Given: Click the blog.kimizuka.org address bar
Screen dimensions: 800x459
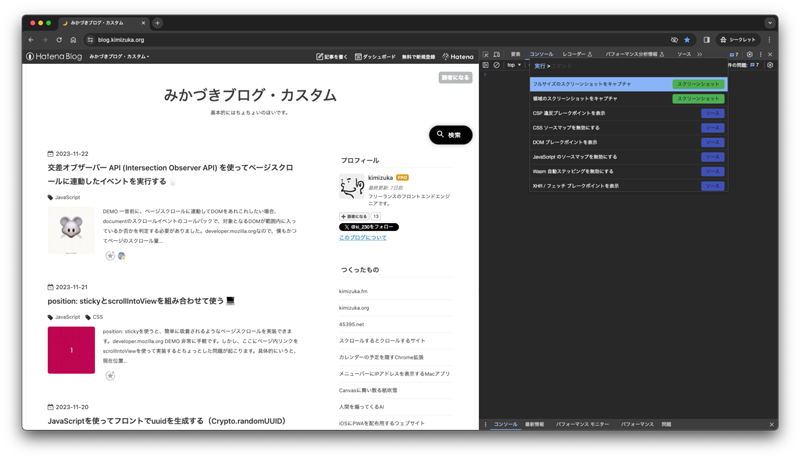Looking at the screenshot, I should click(x=121, y=40).
